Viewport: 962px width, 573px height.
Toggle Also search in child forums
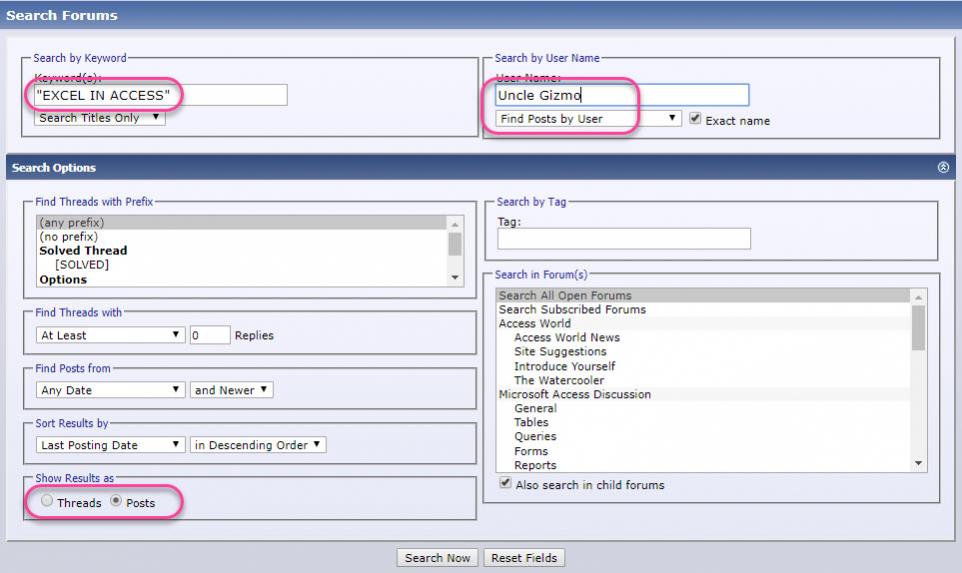505,483
